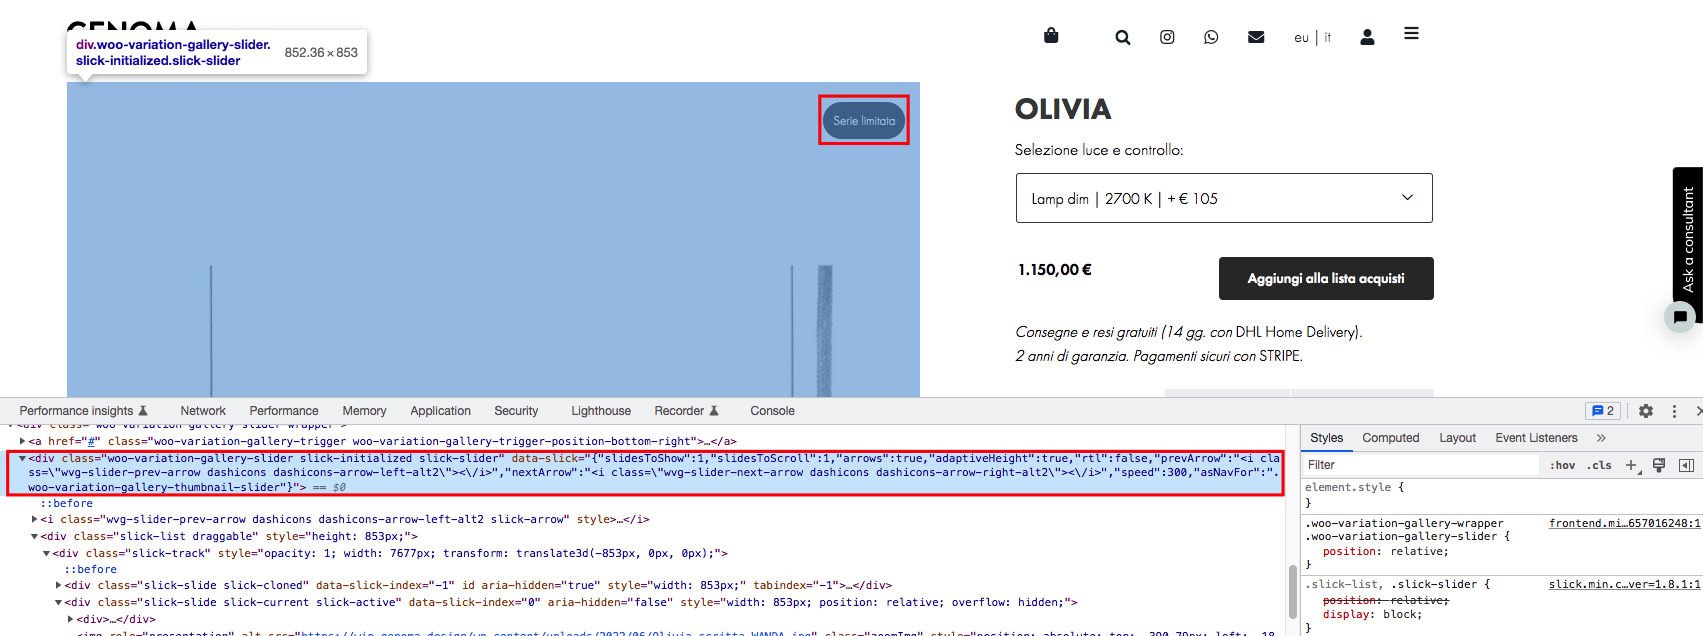Open the Network panel tab
Screen dimensions: 1703x636
[x=203, y=411]
